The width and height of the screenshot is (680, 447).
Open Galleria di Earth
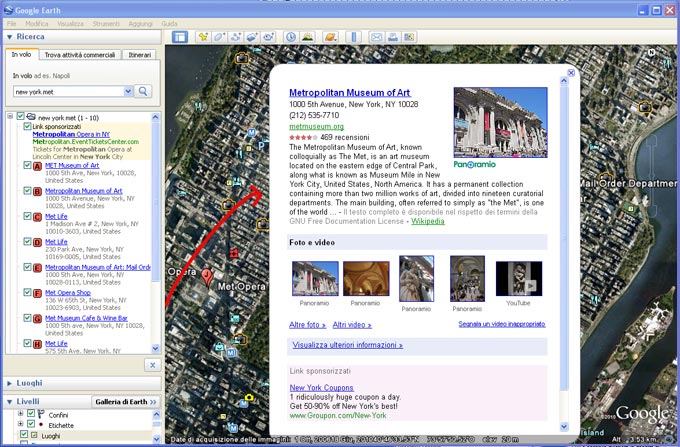[x=126, y=402]
